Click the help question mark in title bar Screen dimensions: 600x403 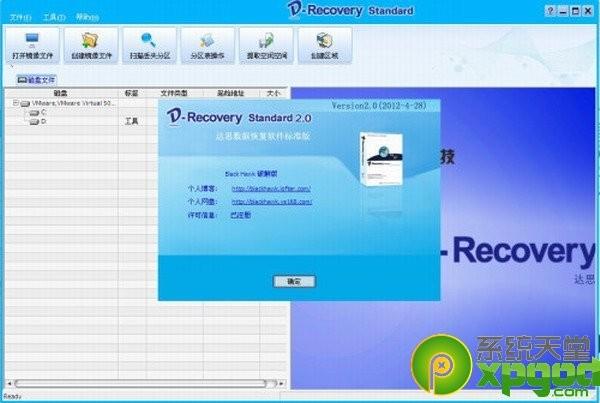pos(550,11)
